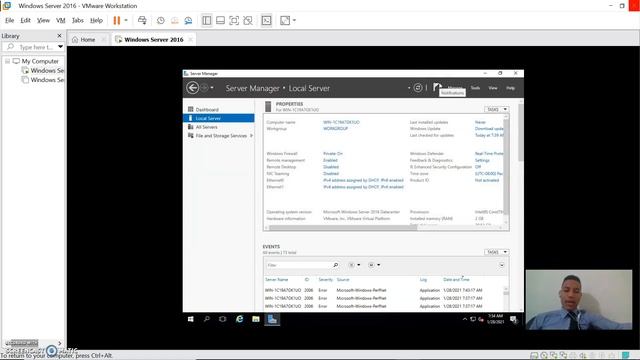640x360 pixels.
Task: Open the VMware File menu
Action: [9, 20]
